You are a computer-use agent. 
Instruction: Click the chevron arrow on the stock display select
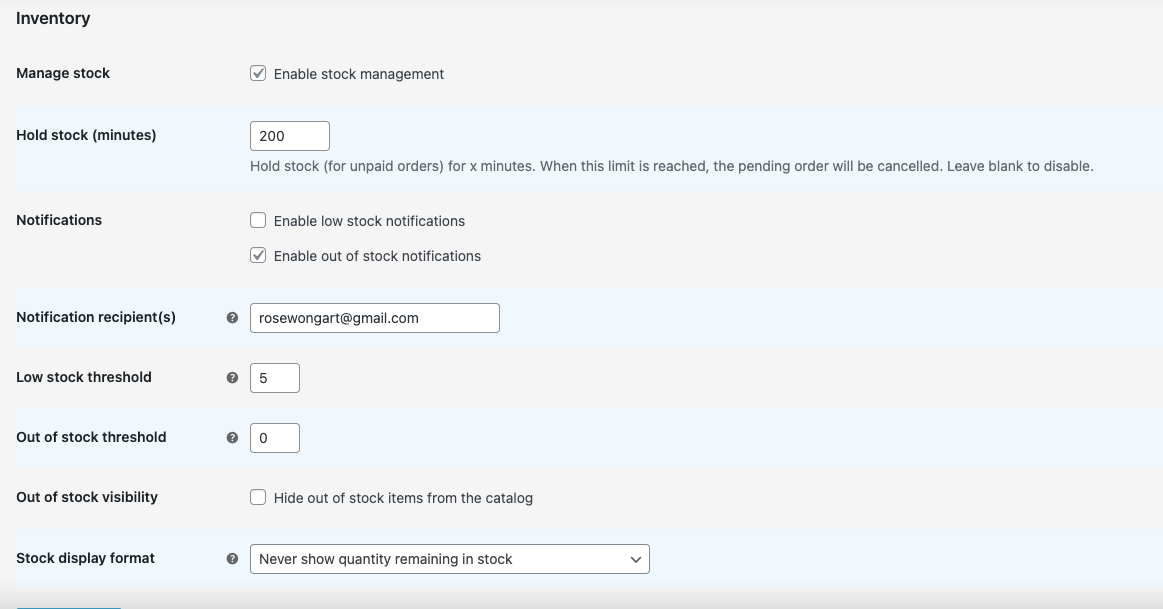click(636, 560)
